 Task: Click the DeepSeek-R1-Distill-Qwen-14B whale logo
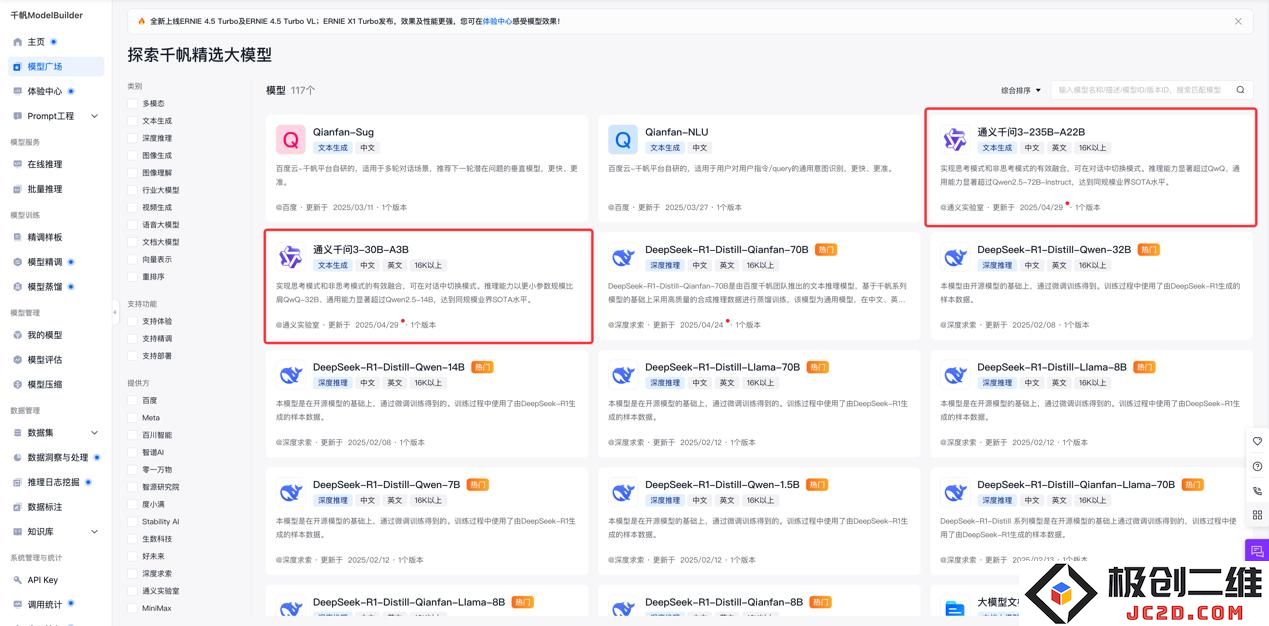point(291,374)
